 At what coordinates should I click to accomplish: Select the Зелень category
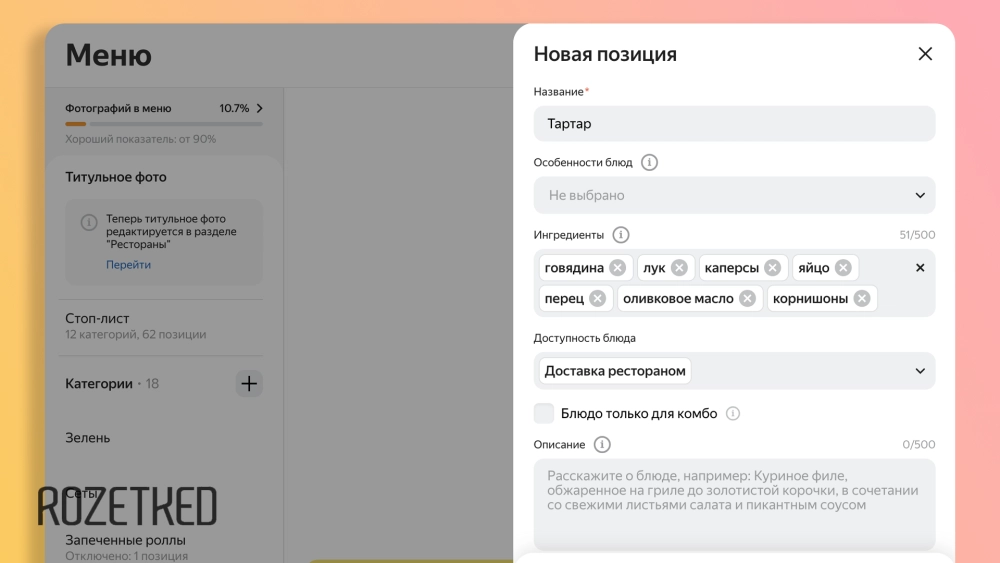(88, 438)
